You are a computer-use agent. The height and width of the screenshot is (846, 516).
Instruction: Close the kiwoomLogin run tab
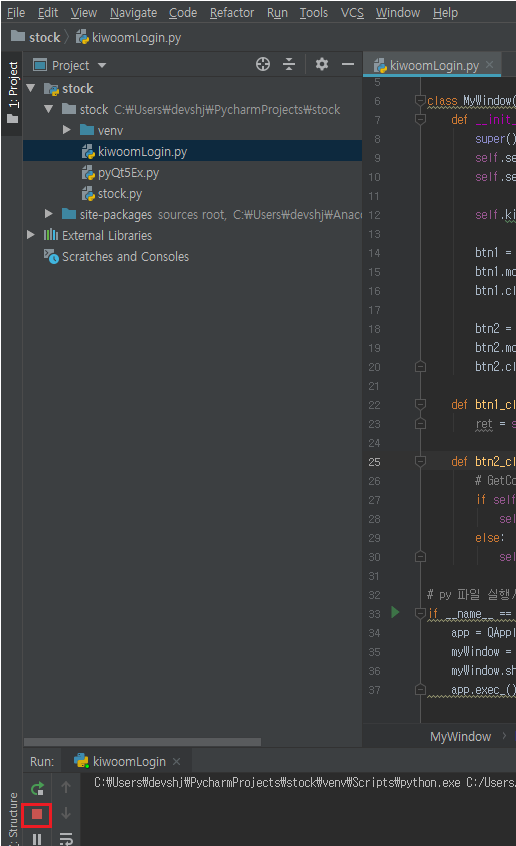[176, 761]
